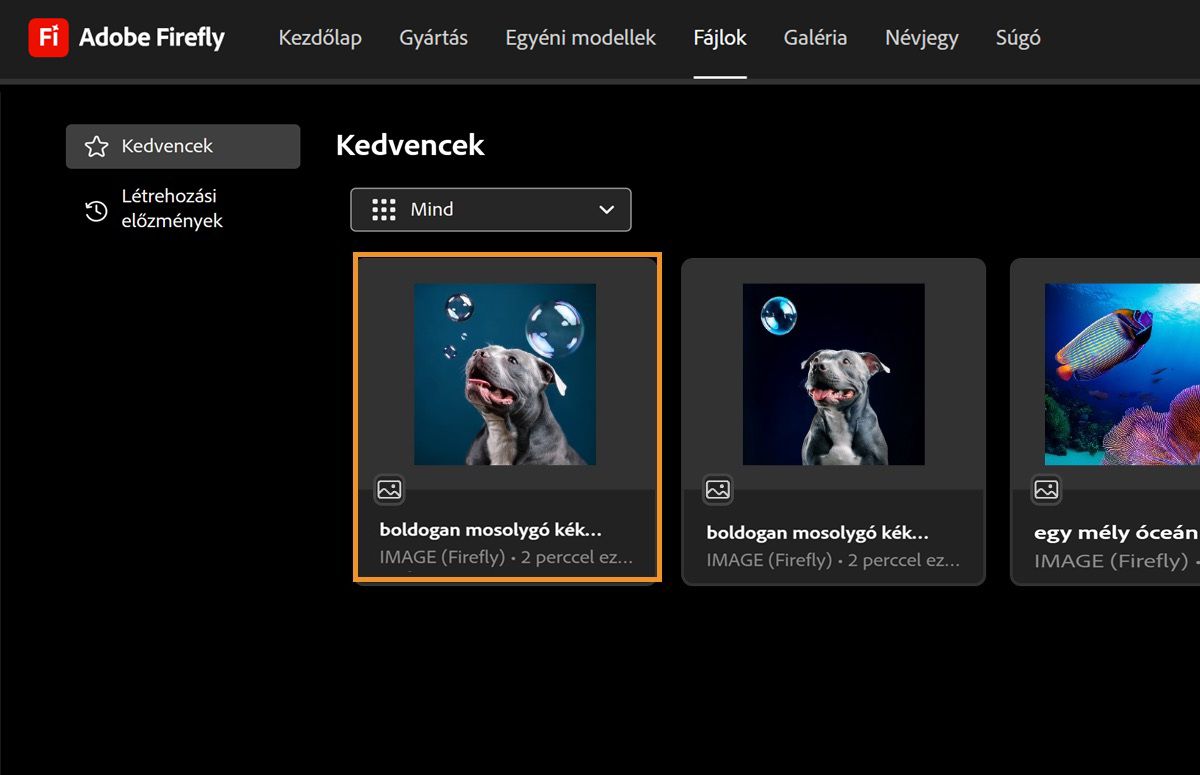The image size is (1200, 775).
Task: Open dog with single bubble thumbnail
Action: tap(833, 374)
